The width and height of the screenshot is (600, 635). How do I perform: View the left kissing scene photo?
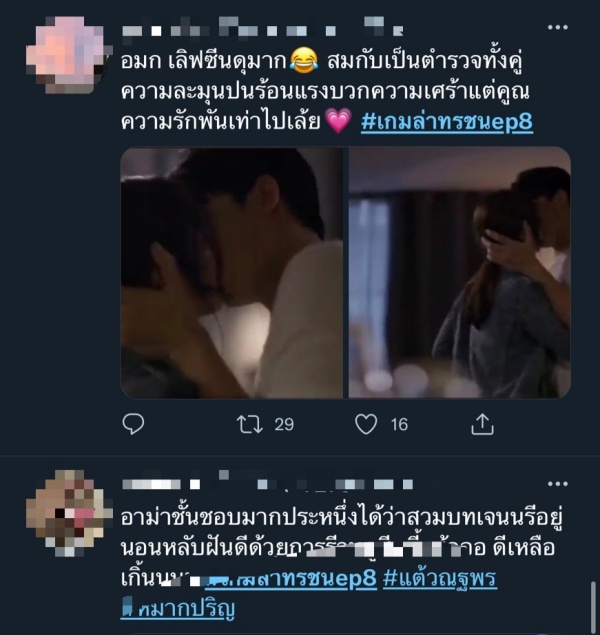[x=232, y=273]
